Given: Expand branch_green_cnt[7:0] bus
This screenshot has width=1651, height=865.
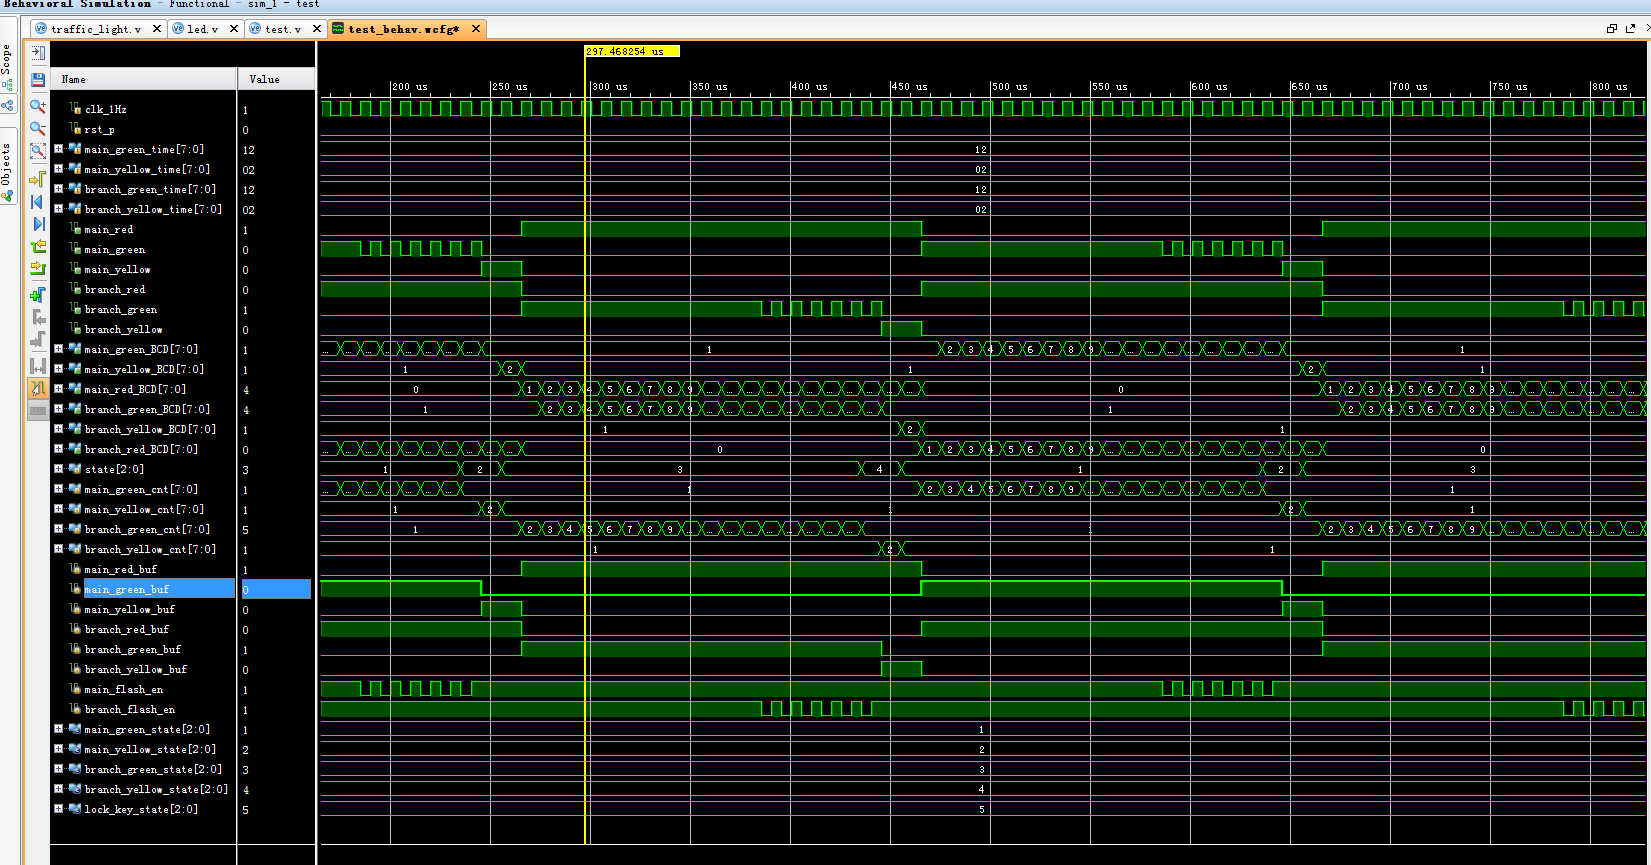Looking at the screenshot, I should 59,529.
